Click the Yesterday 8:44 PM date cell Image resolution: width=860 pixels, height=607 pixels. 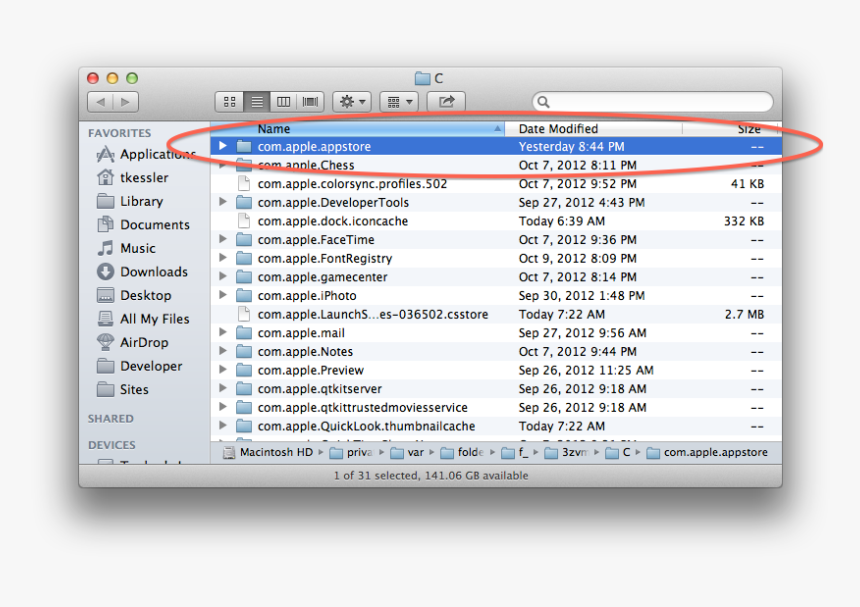click(572, 146)
